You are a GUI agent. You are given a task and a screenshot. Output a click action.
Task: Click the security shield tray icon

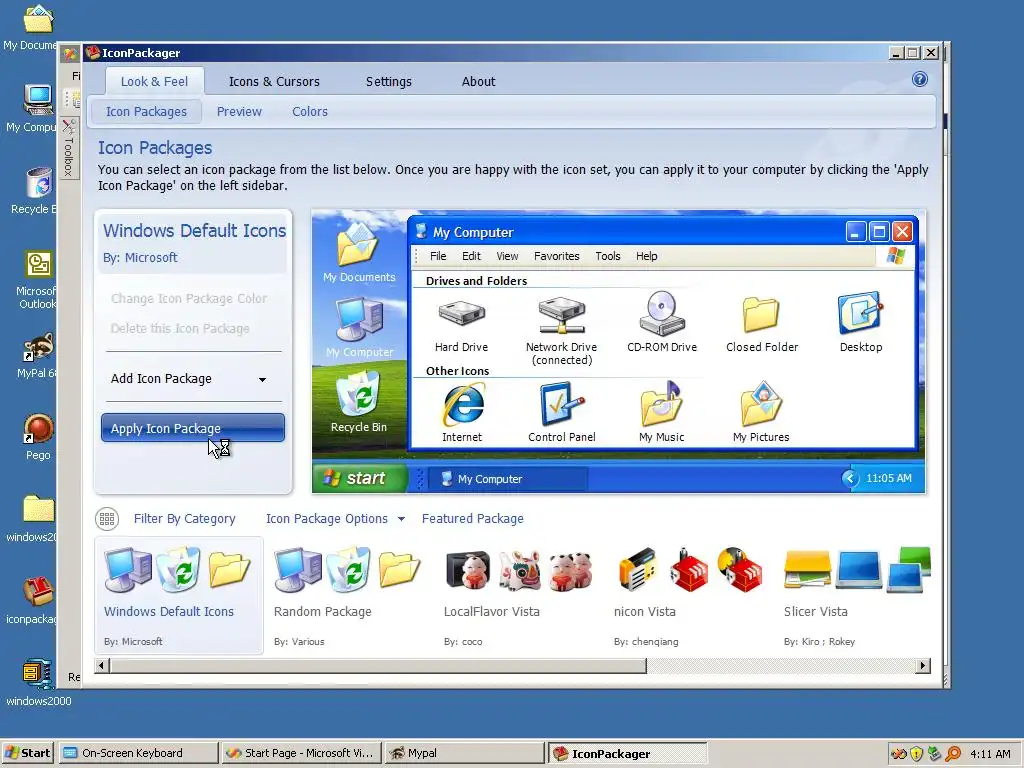[916, 754]
